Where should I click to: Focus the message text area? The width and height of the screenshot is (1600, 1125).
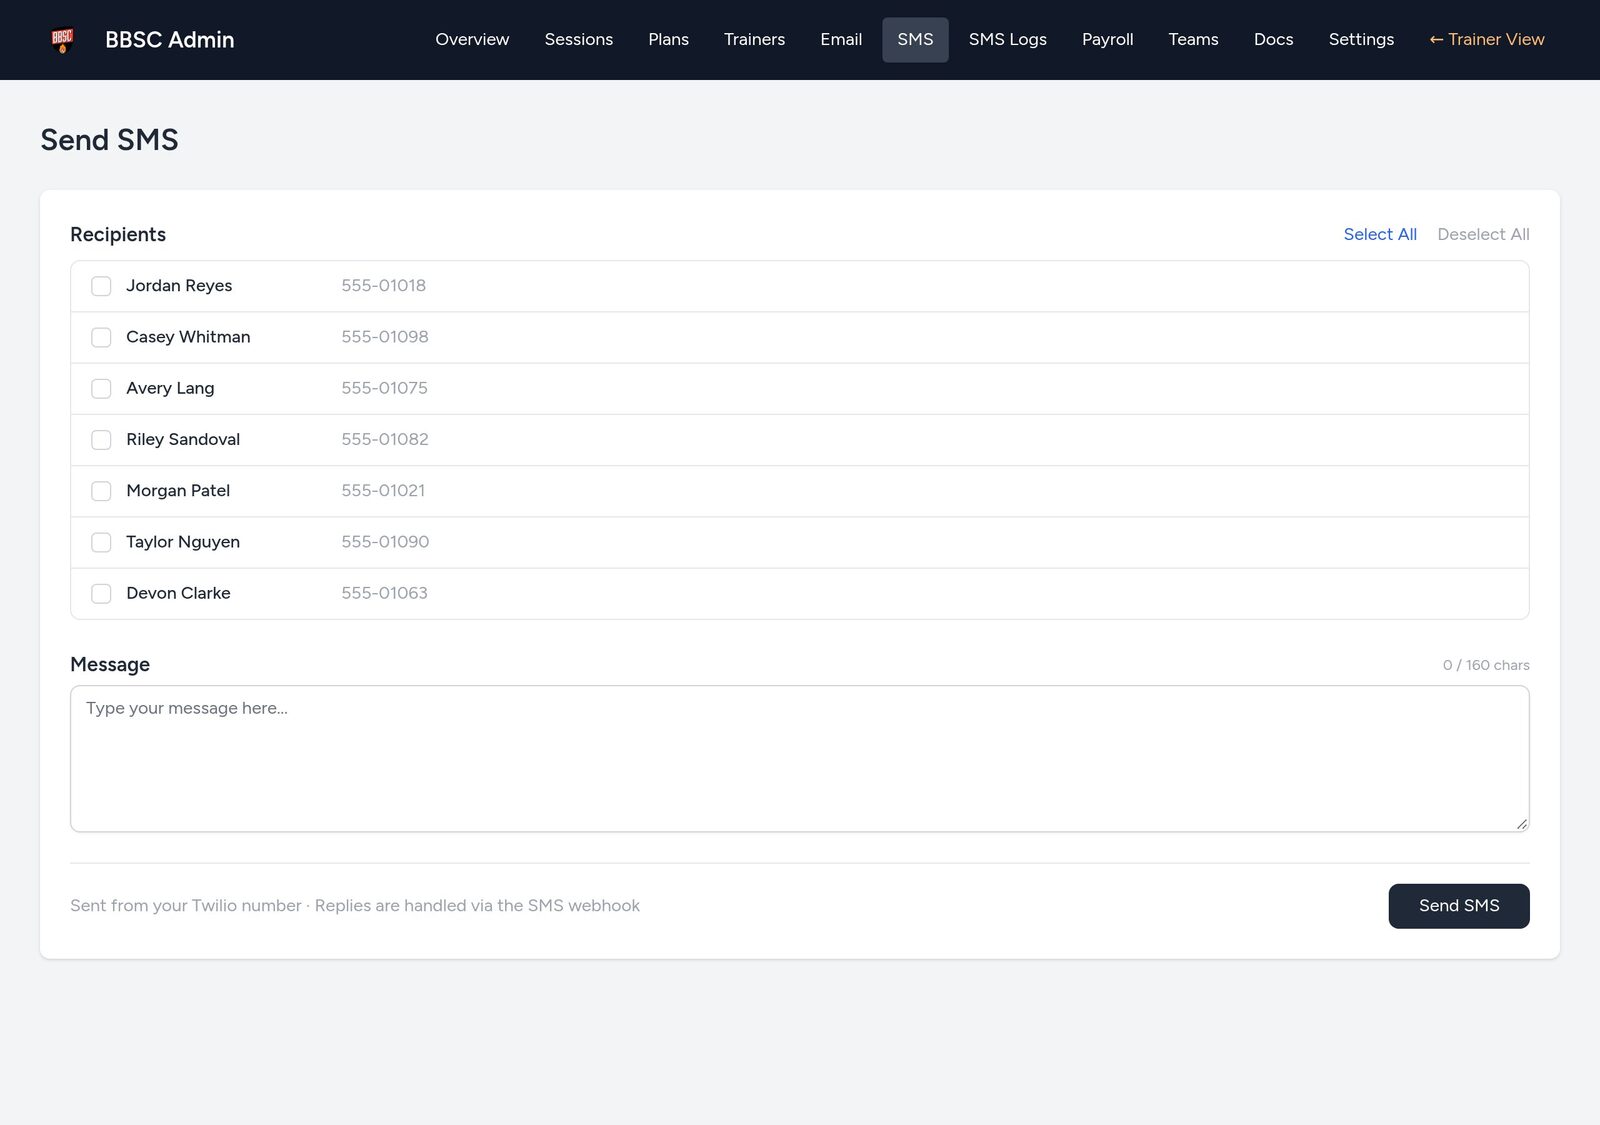[x=800, y=759]
